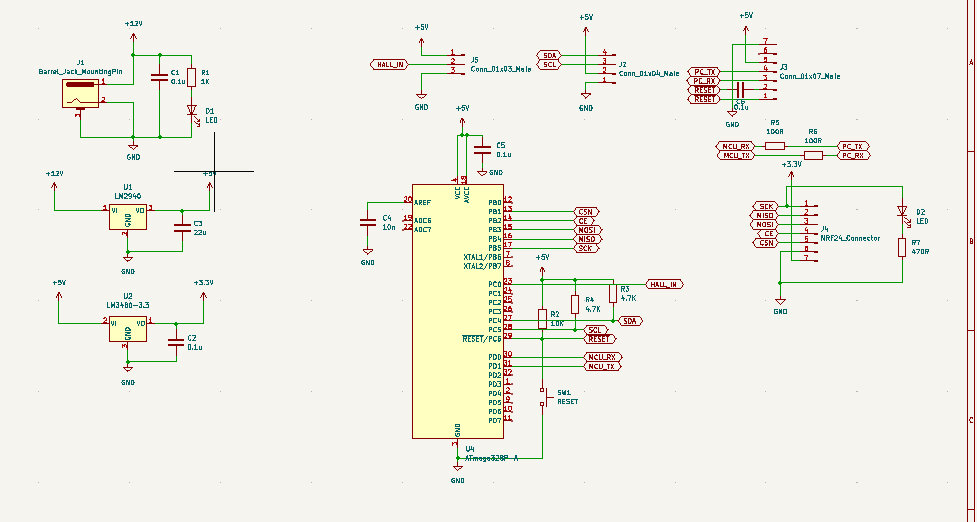Viewport: 977px width, 522px height.
Task: Select the U1 LM2940 regulator symbol
Action: click(x=128, y=217)
